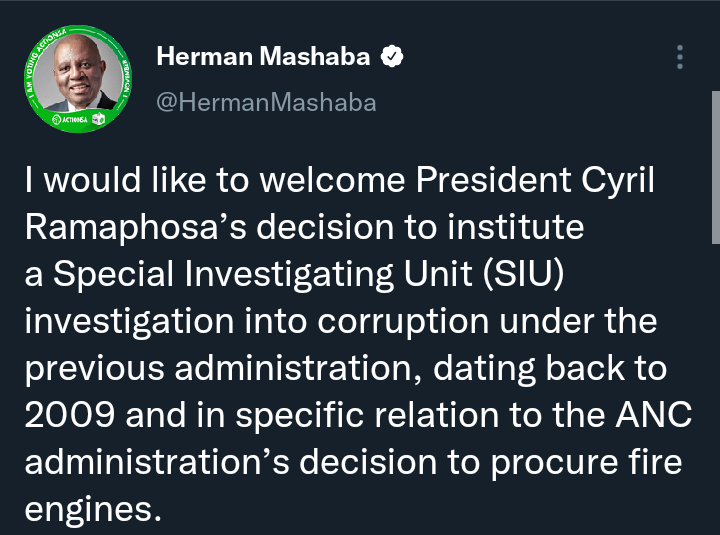Click the word 'corruption' in the tweet body

403,321
